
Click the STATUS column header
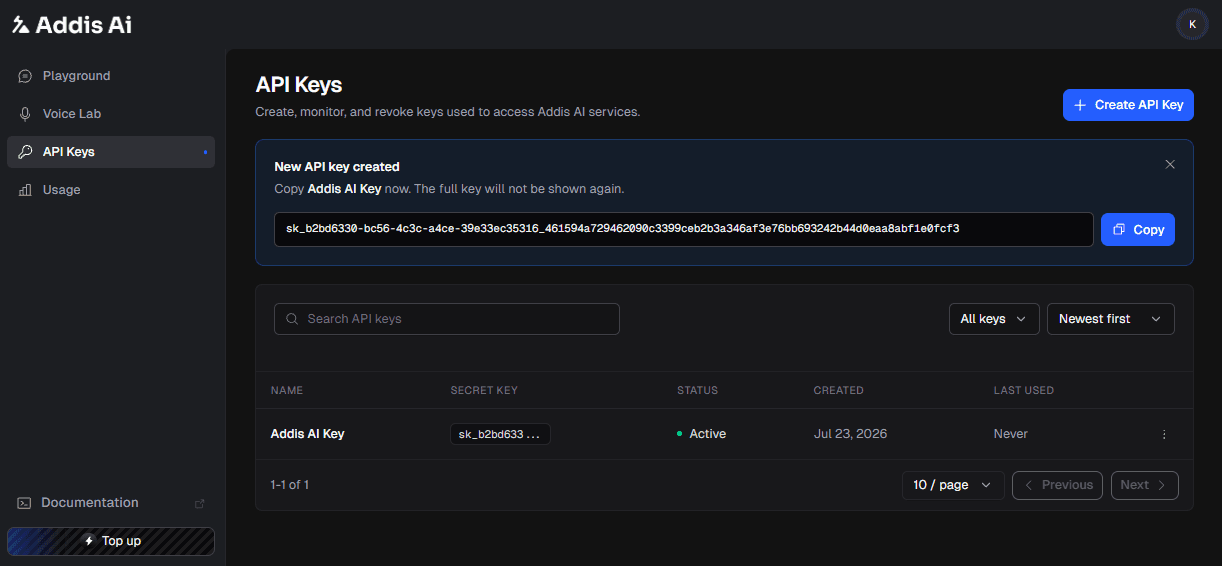697,390
